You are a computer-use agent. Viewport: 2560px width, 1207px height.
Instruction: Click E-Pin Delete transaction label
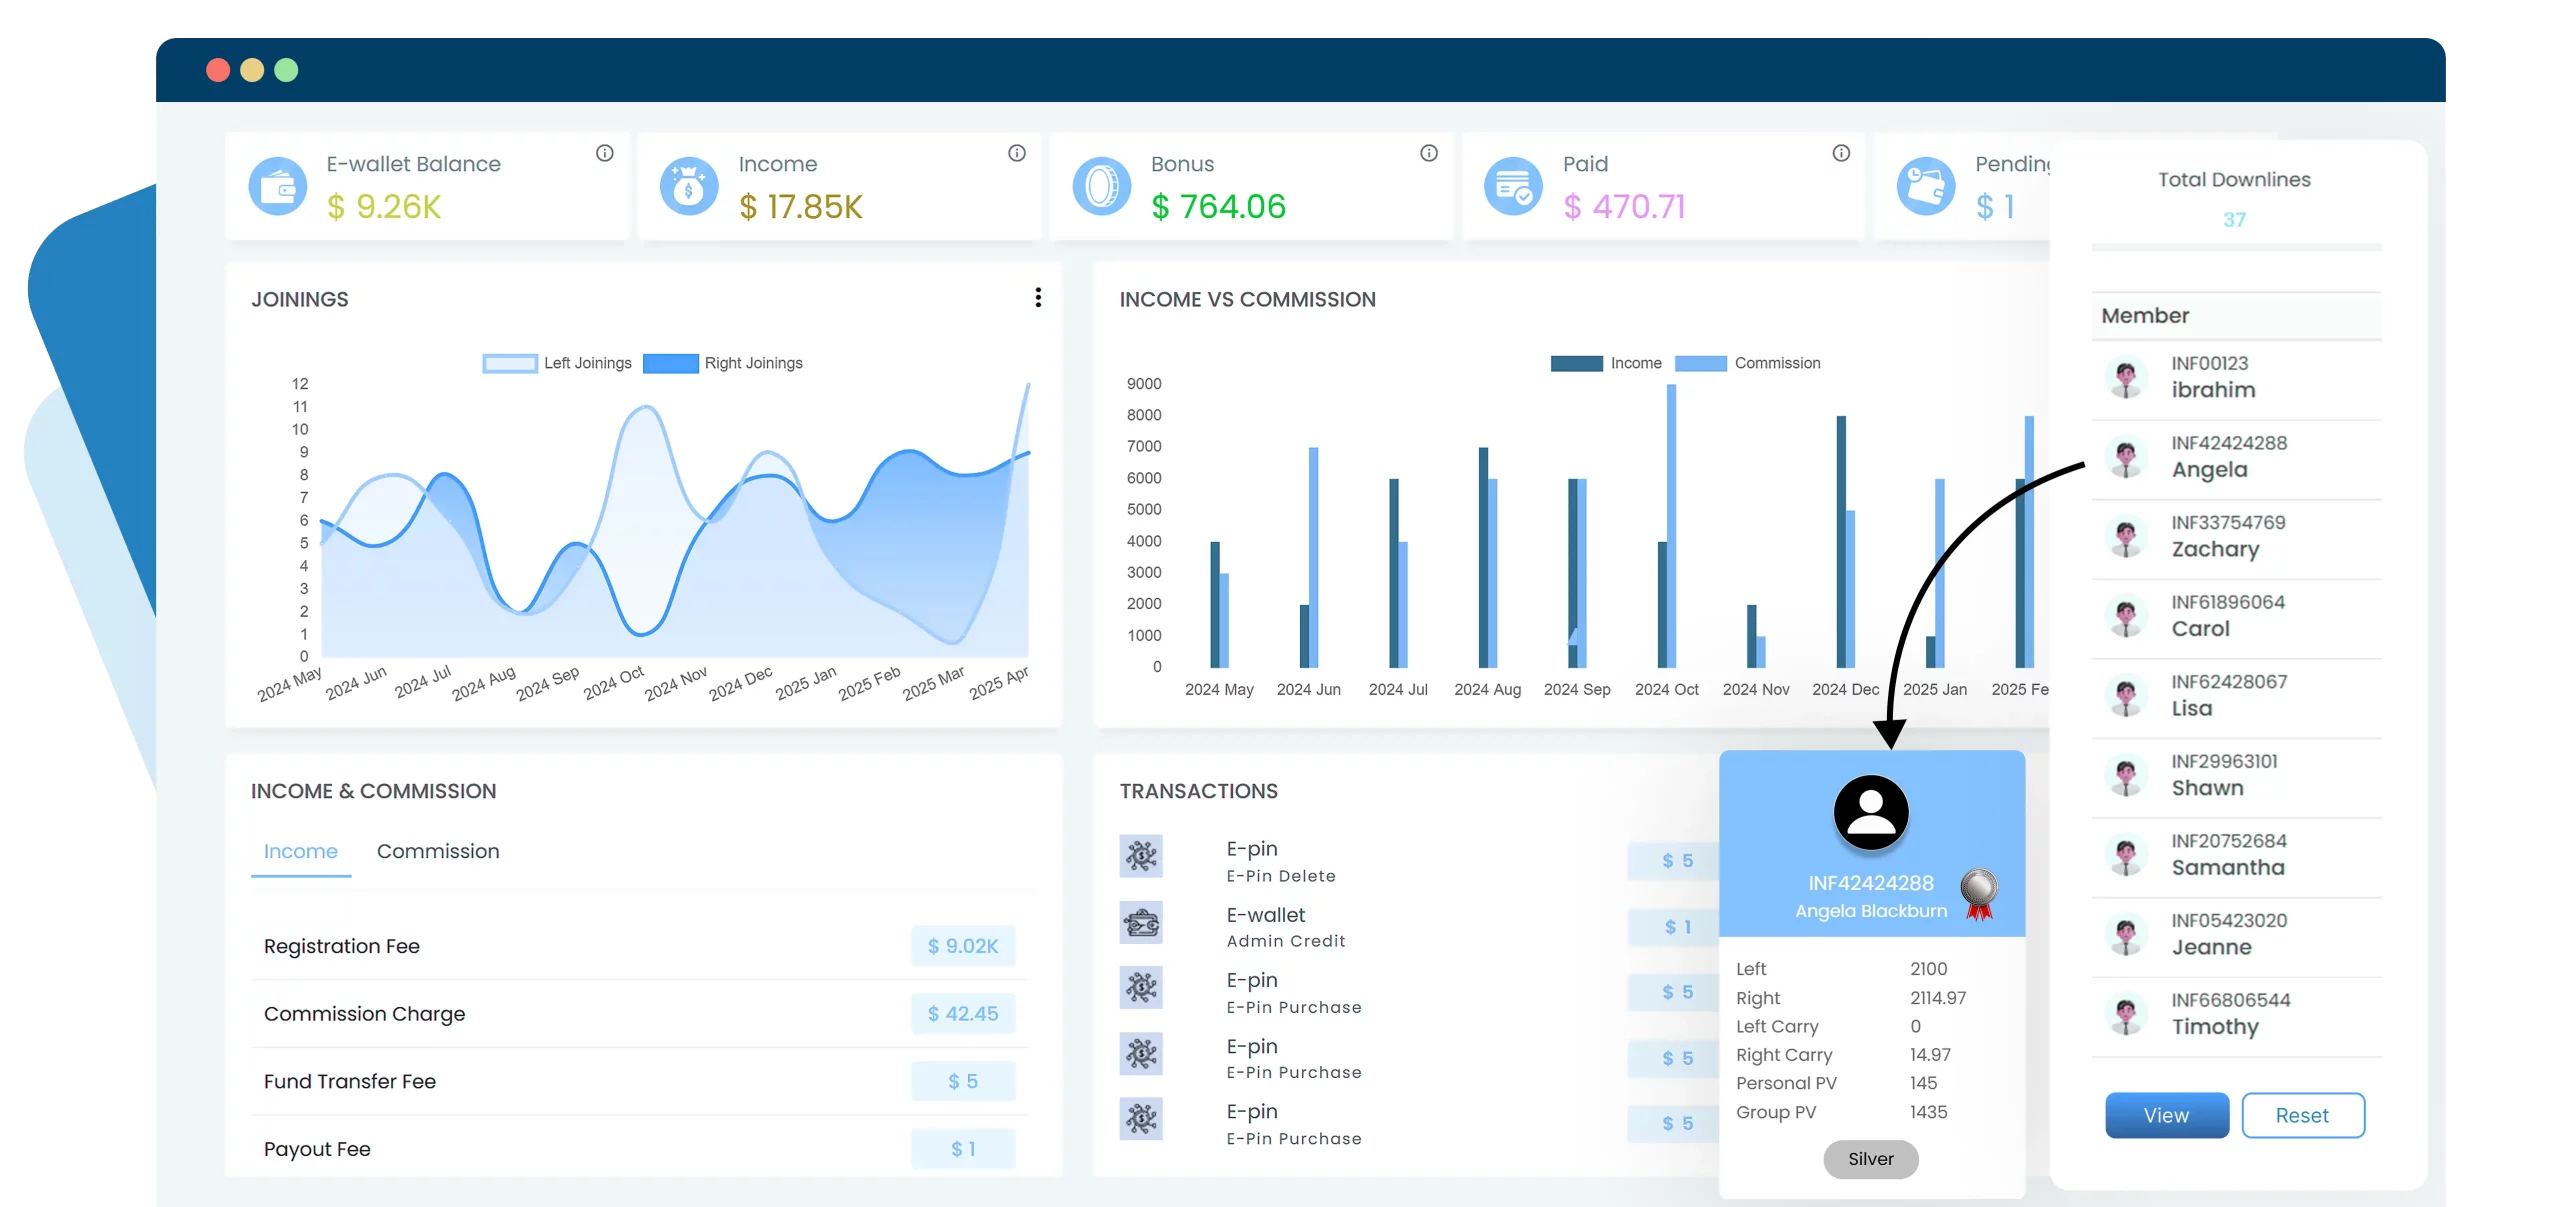1281,876
